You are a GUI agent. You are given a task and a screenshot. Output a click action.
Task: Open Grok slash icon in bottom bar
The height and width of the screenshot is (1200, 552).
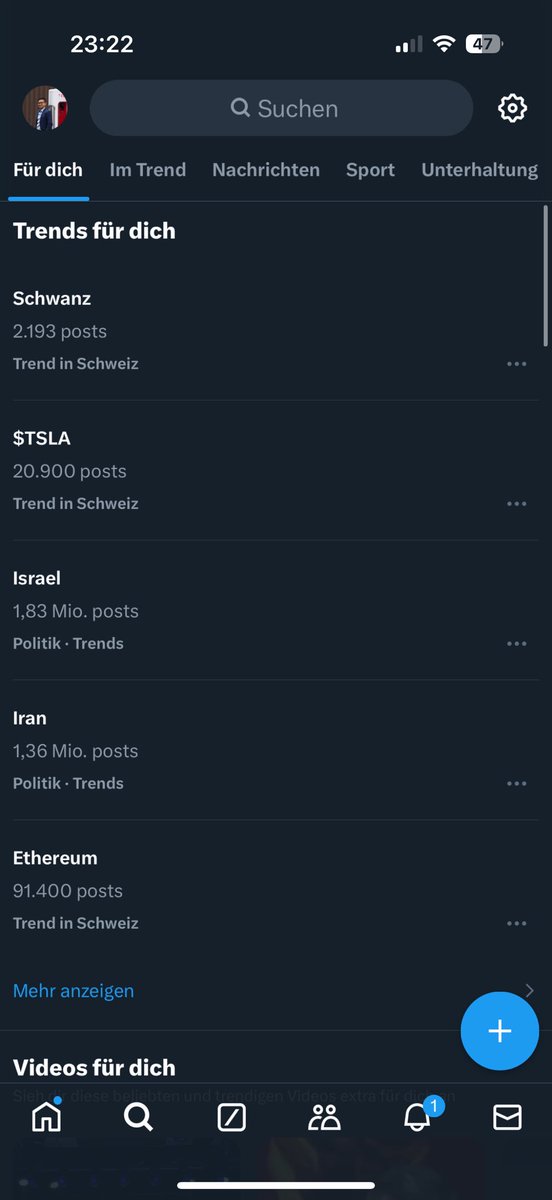(231, 1117)
